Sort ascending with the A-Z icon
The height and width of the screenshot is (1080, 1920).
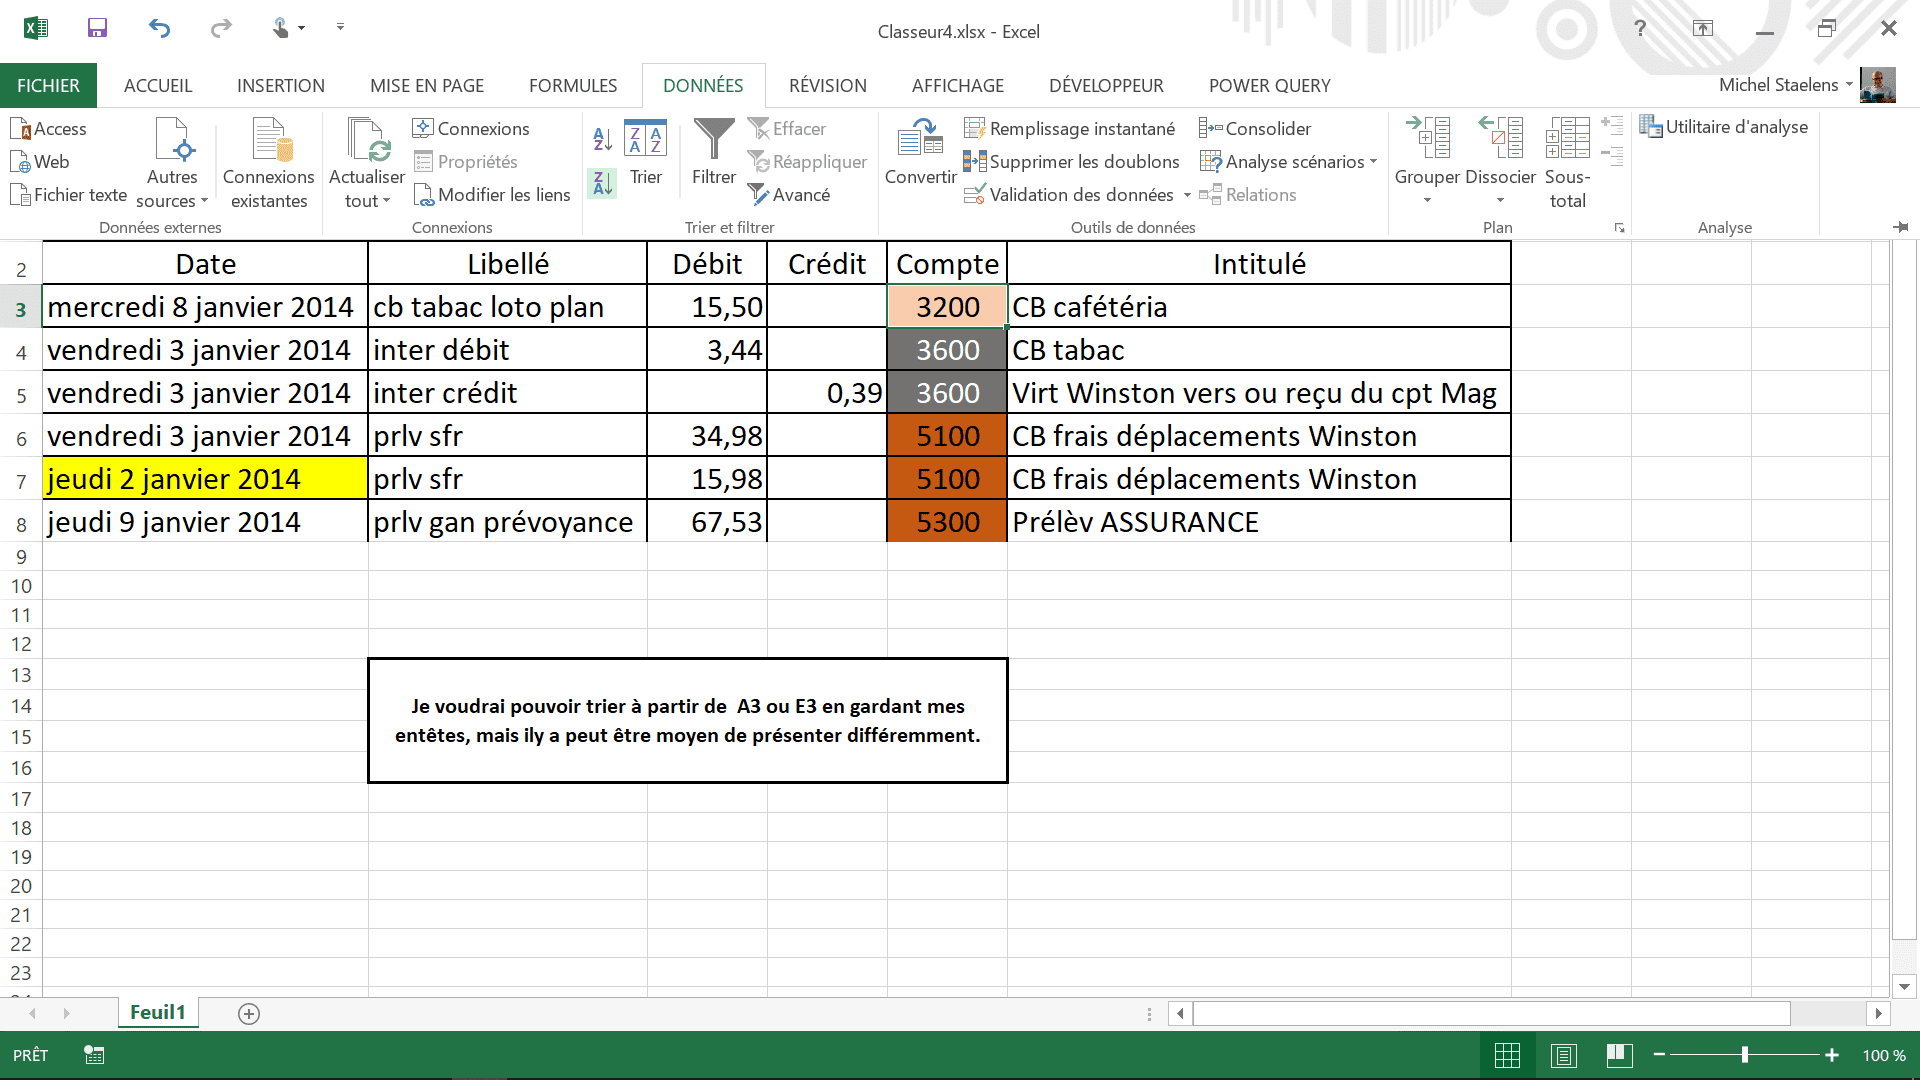[x=602, y=139]
